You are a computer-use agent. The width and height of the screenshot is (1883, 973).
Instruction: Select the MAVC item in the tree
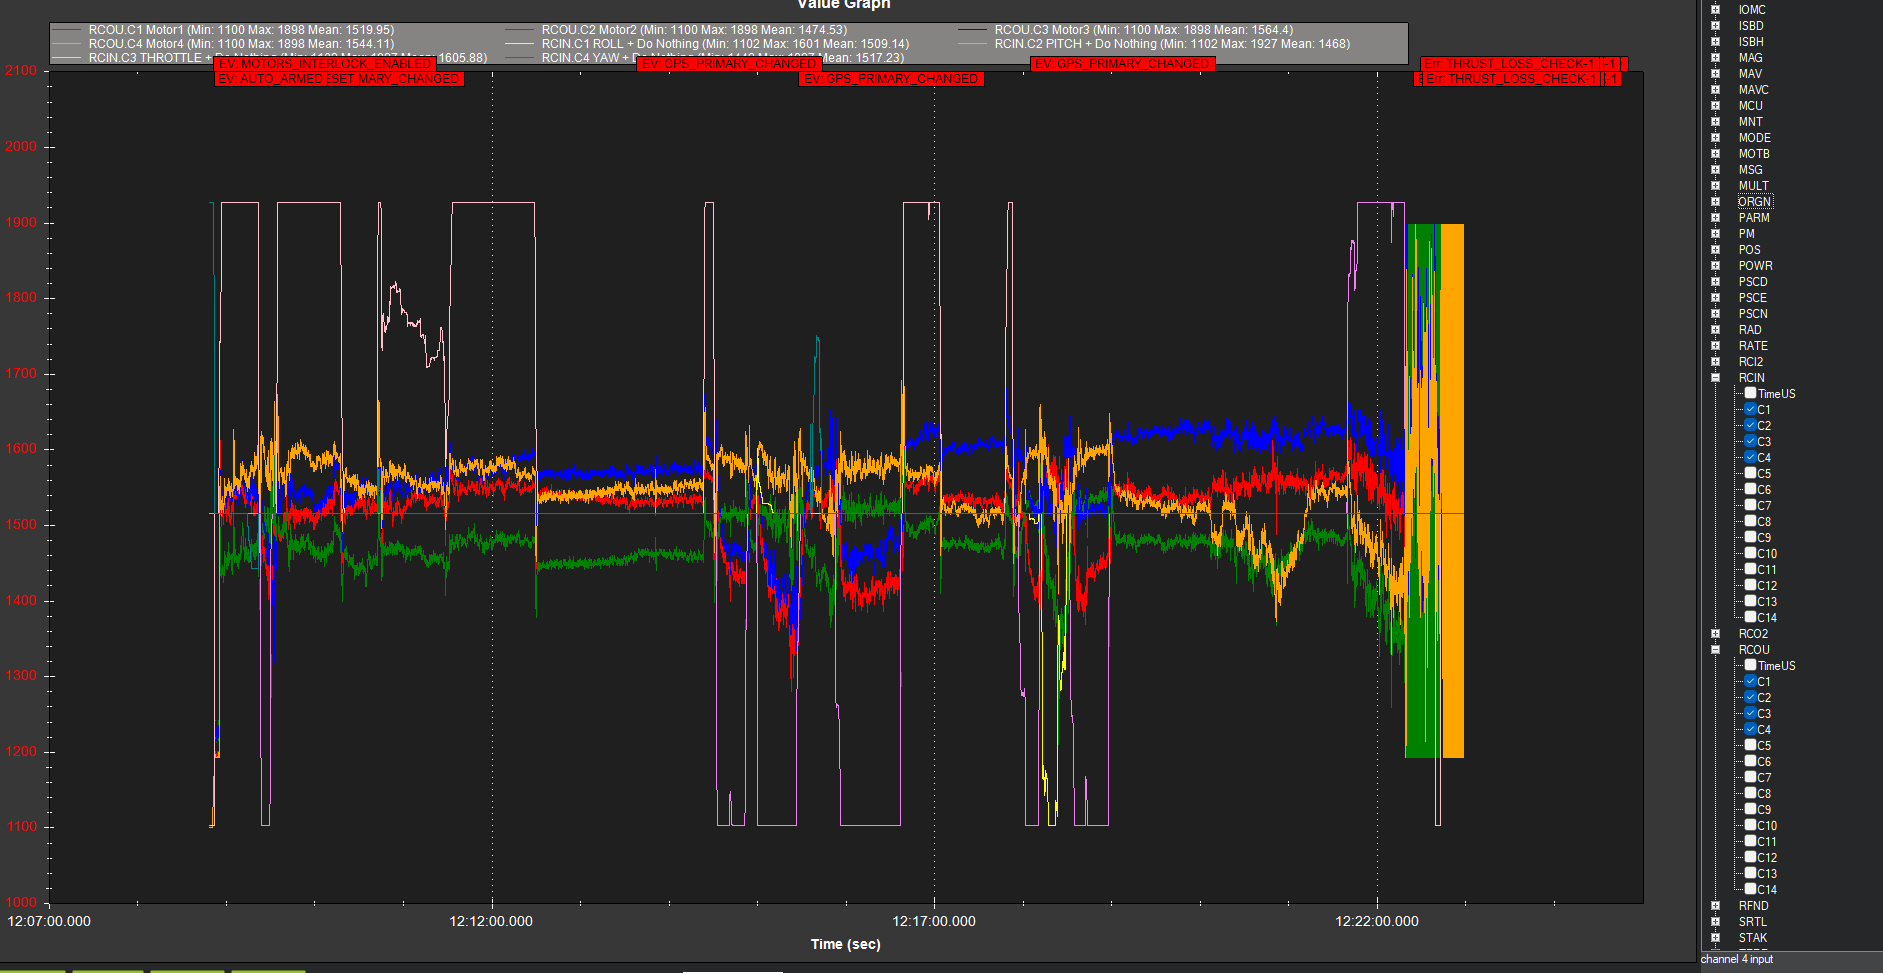coord(1753,90)
